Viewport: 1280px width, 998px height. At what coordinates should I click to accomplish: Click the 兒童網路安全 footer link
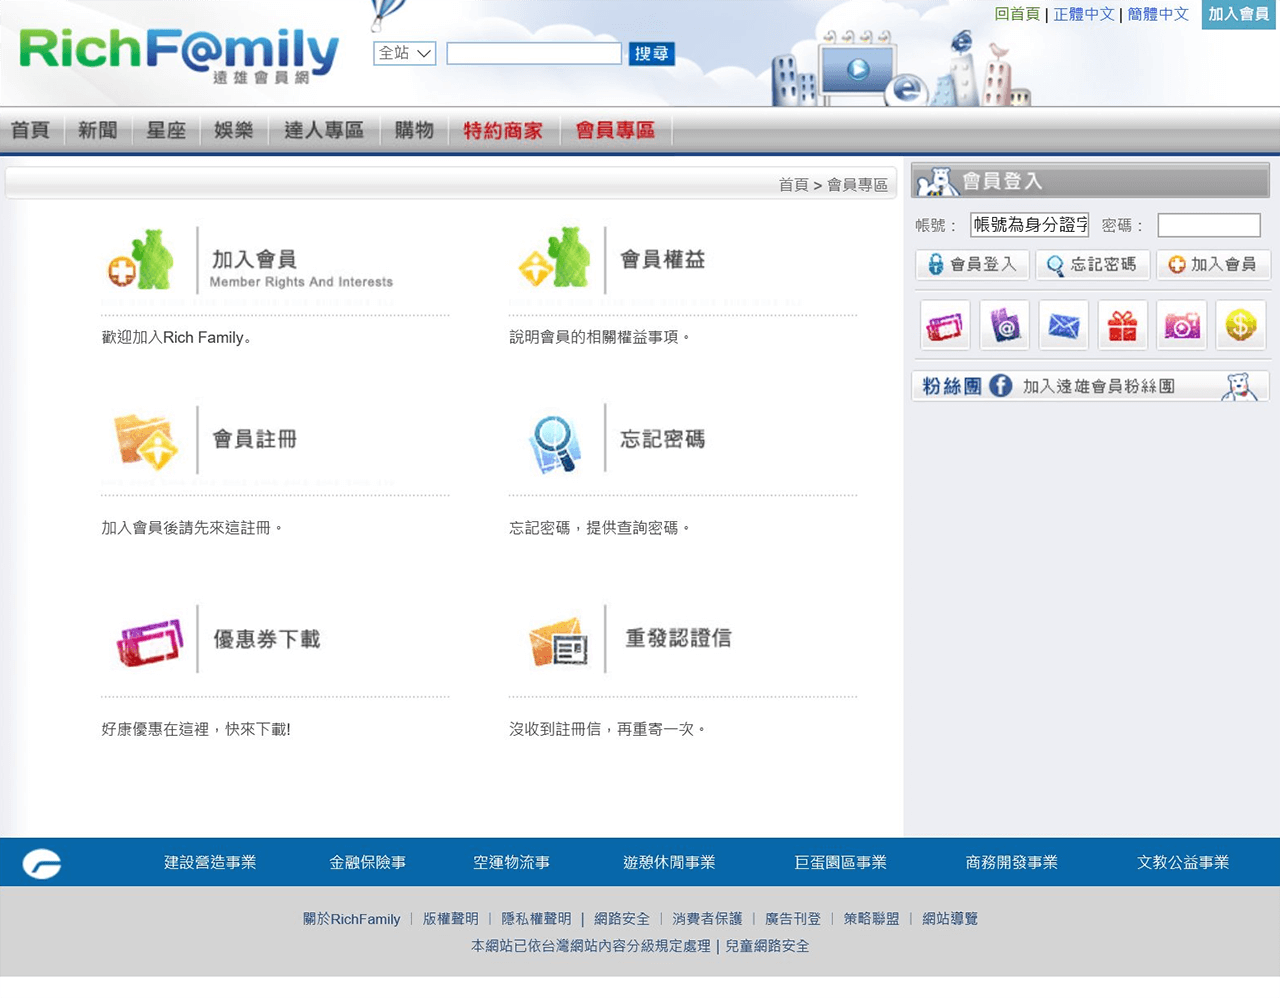(x=767, y=946)
